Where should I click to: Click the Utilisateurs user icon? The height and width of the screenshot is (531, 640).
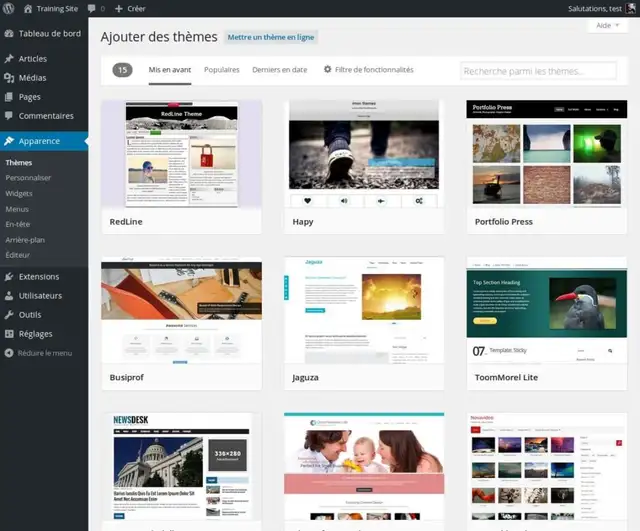click(9, 296)
